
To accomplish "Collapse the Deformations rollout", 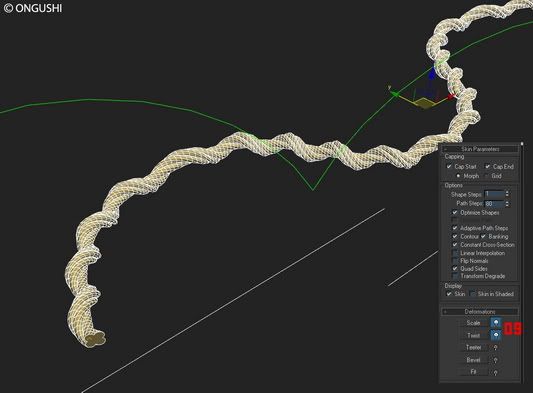I will pyautogui.click(x=480, y=312).
